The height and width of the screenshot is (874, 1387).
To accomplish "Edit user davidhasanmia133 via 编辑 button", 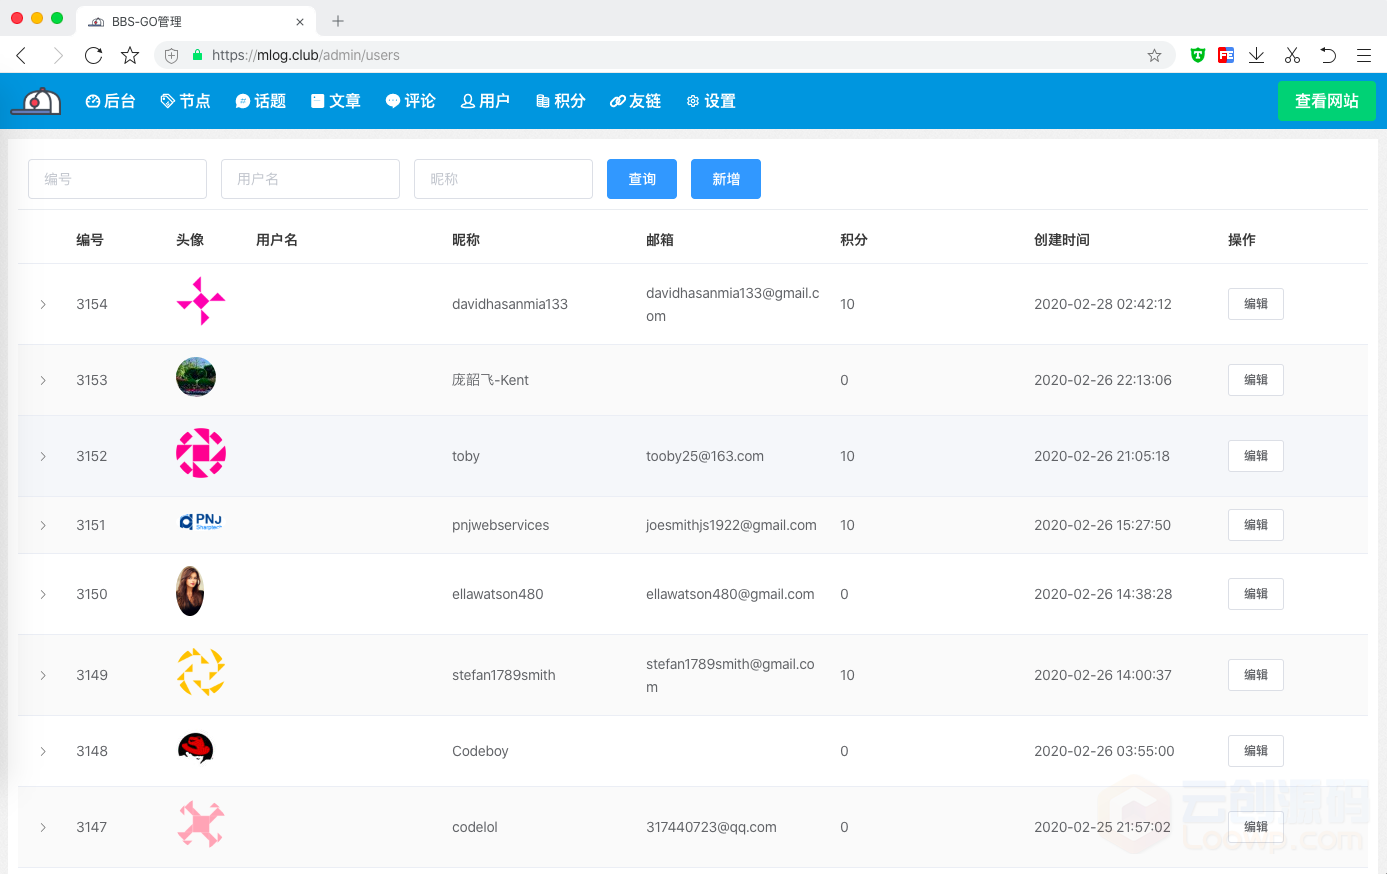I will click(1256, 304).
